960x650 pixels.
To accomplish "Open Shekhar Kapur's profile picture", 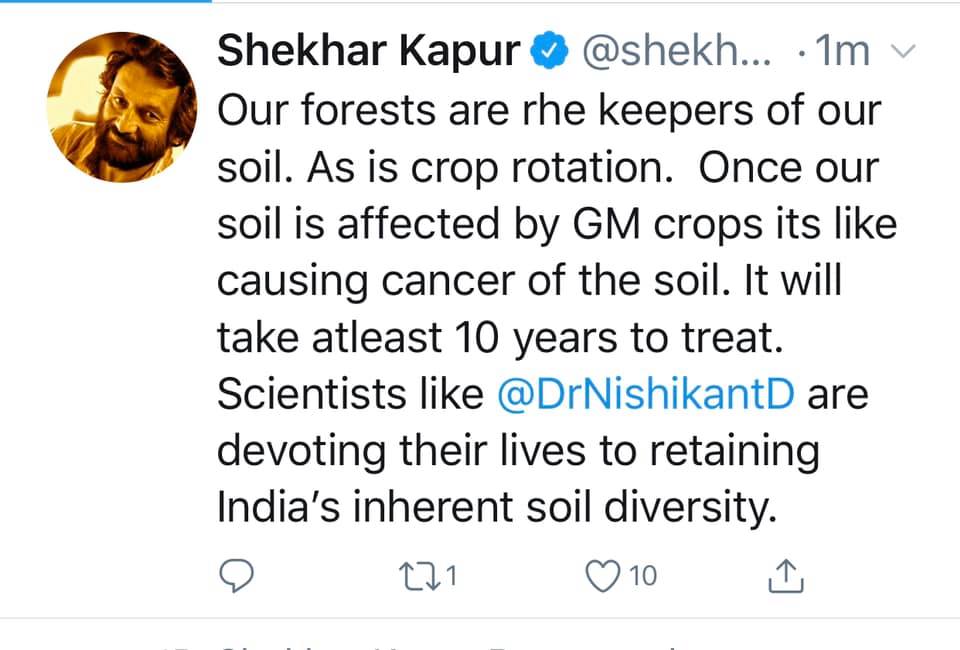I will pos(122,107).
